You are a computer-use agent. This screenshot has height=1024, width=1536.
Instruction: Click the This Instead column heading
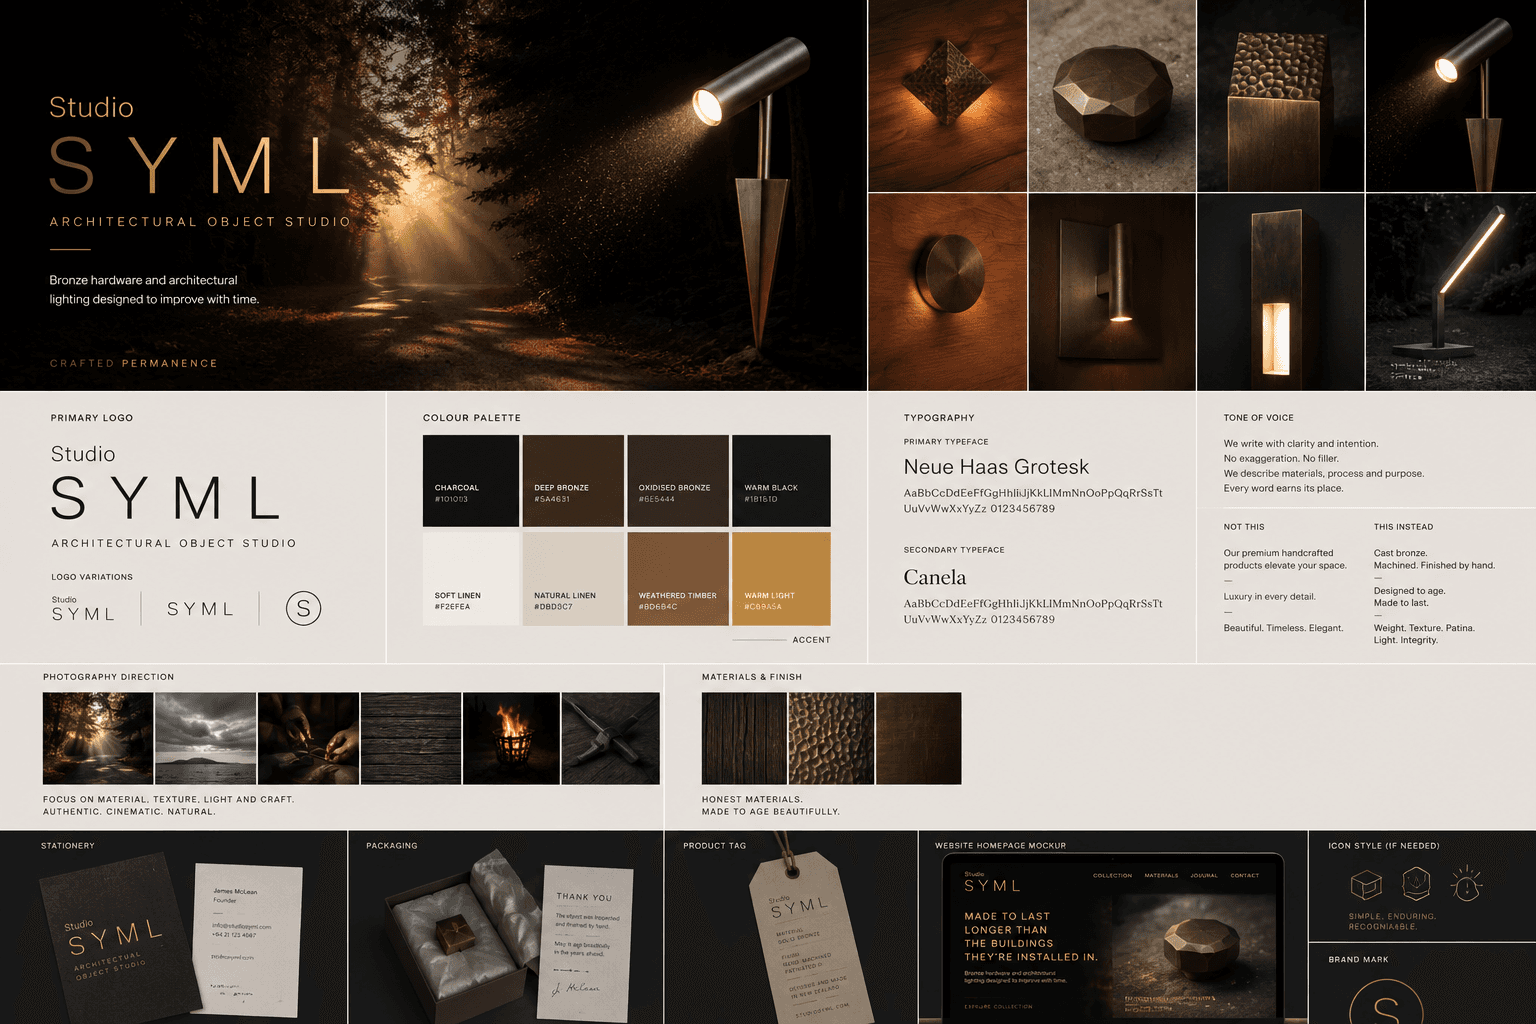tap(1403, 527)
